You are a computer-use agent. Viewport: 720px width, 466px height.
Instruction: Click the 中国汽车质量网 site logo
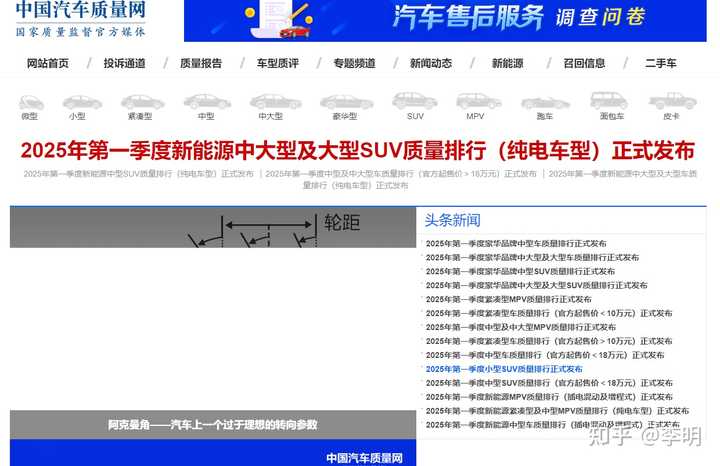point(80,19)
